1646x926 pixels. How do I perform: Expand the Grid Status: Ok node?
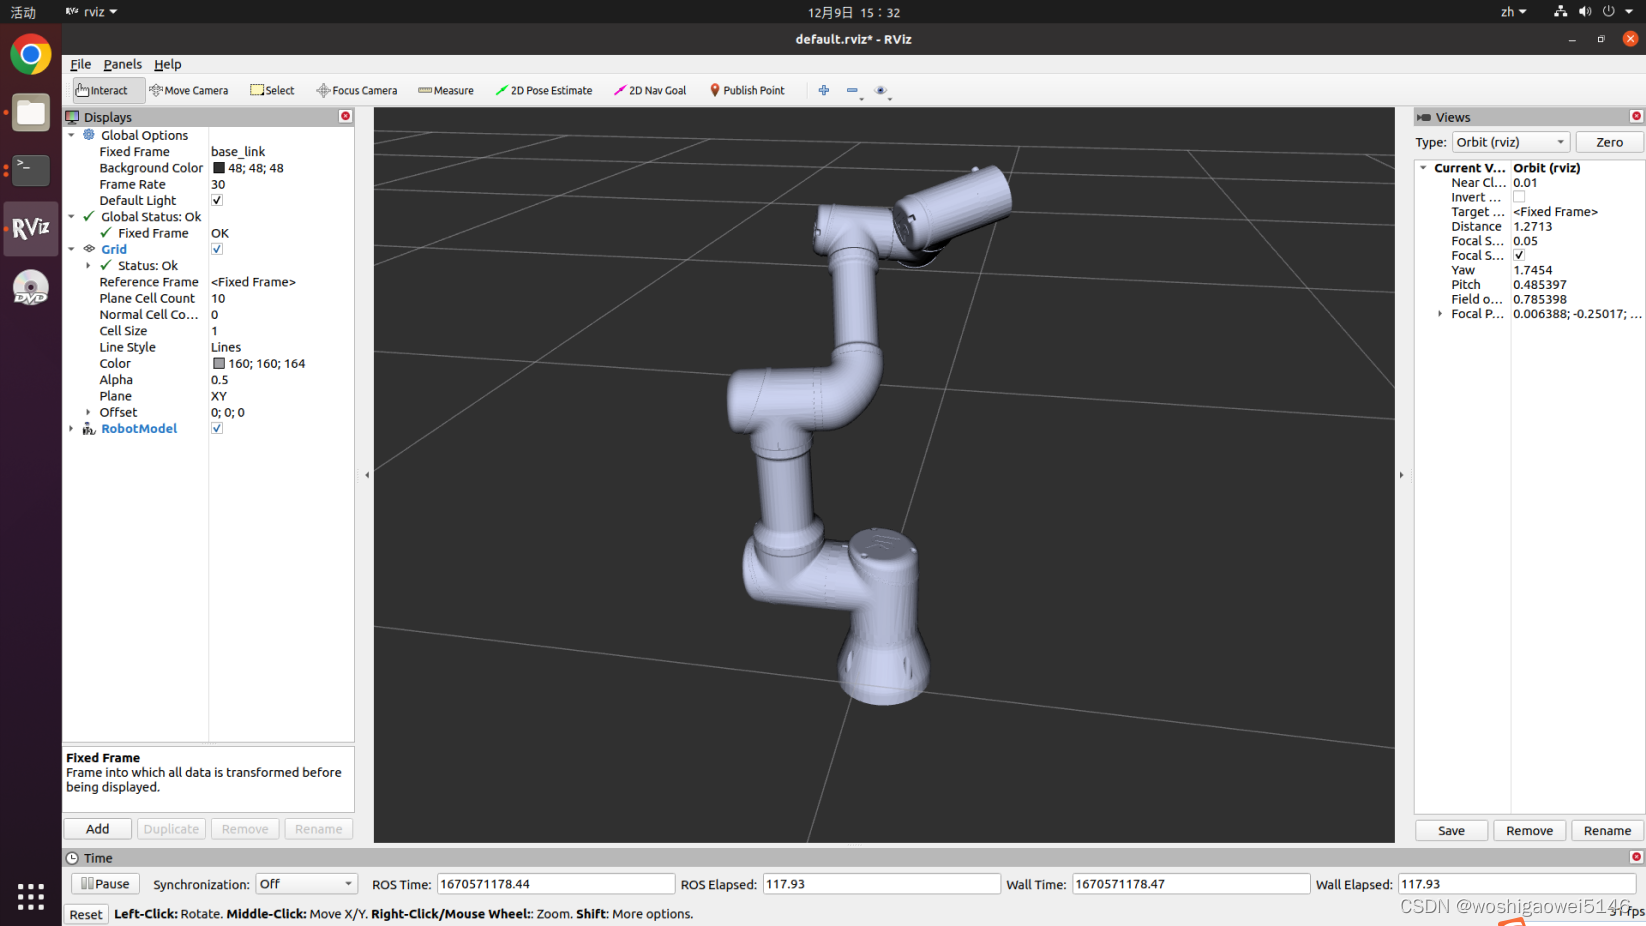click(88, 265)
